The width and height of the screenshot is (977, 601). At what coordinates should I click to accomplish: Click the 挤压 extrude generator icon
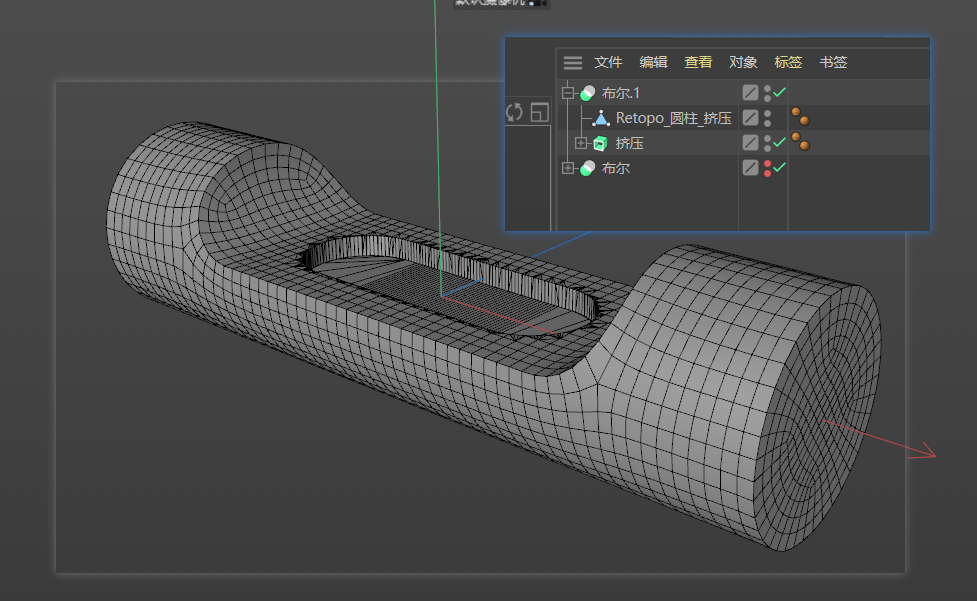click(x=600, y=144)
